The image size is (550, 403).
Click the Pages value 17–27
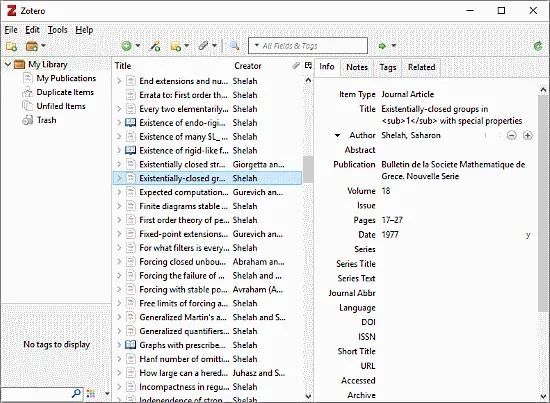tap(392, 220)
